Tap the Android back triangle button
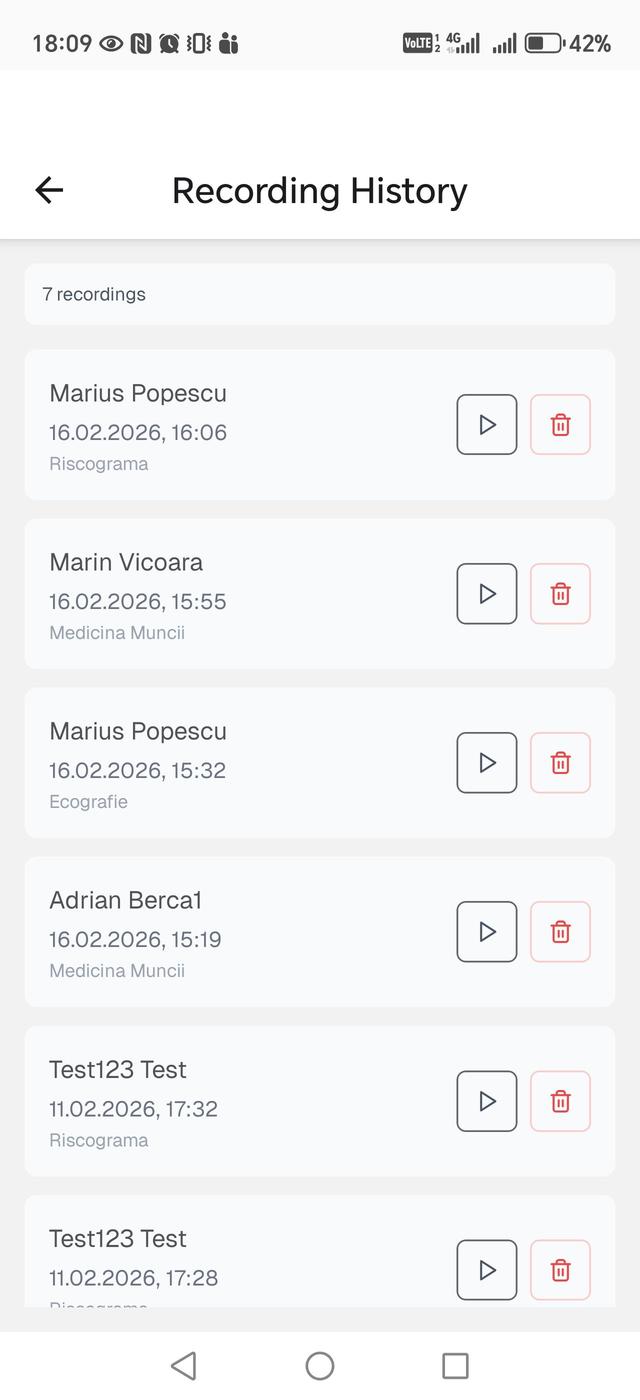This screenshot has height=1400, width=640. (183, 1366)
